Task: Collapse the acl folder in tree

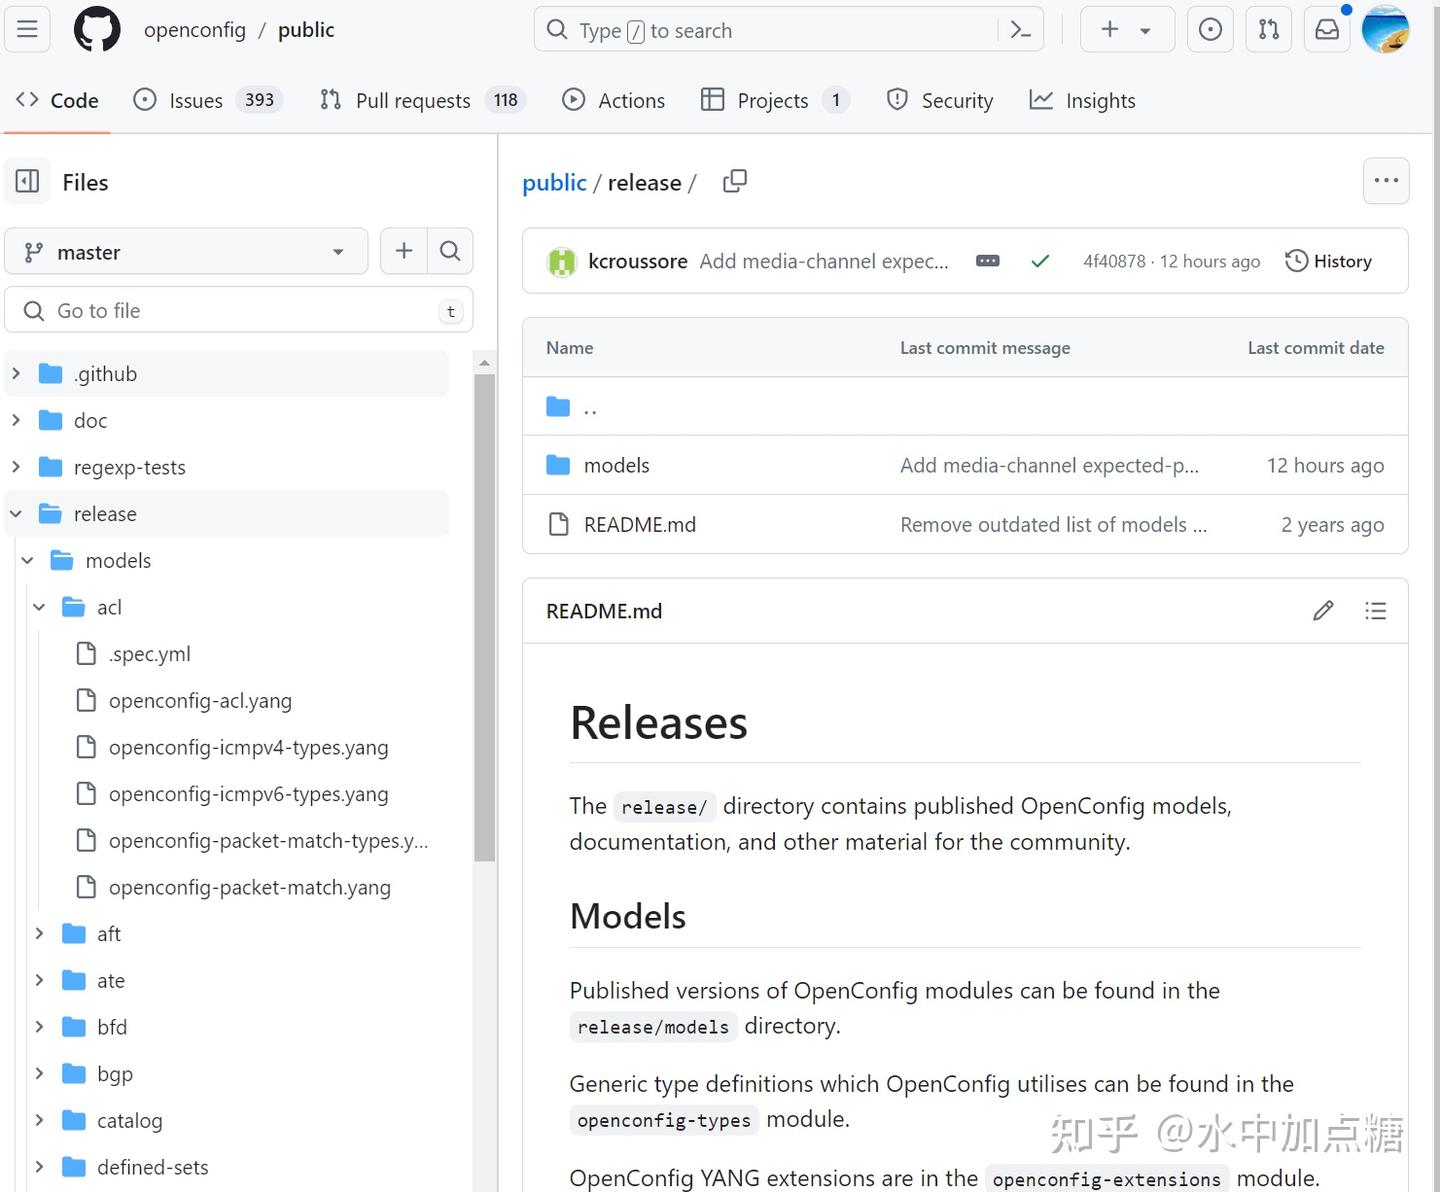Action: [x=40, y=607]
